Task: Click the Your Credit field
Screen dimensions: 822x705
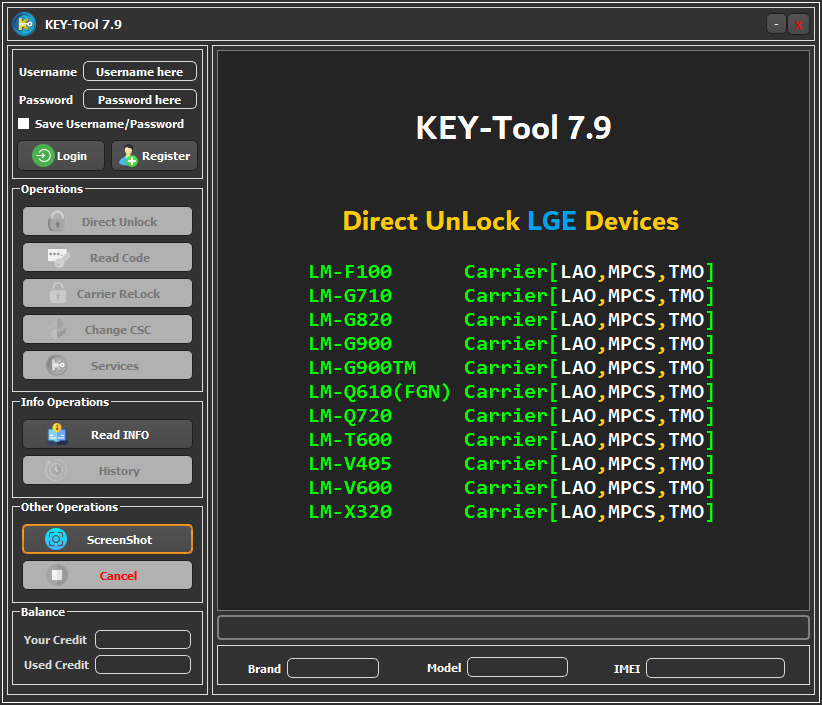Action: (x=143, y=639)
